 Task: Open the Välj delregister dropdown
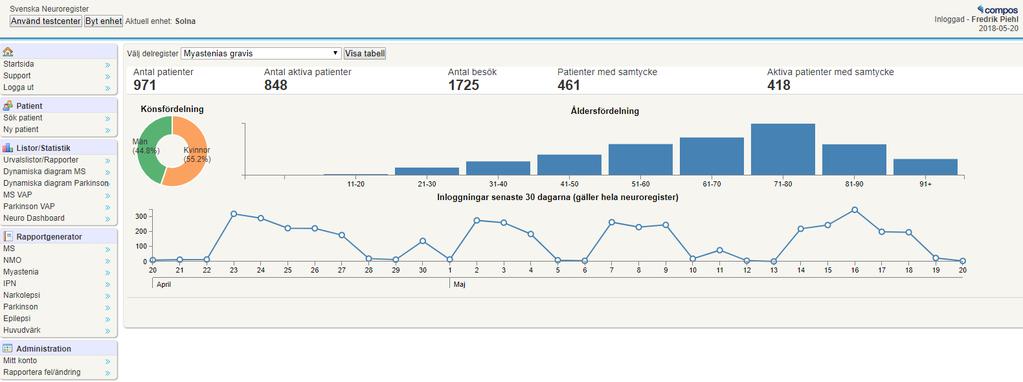261,53
